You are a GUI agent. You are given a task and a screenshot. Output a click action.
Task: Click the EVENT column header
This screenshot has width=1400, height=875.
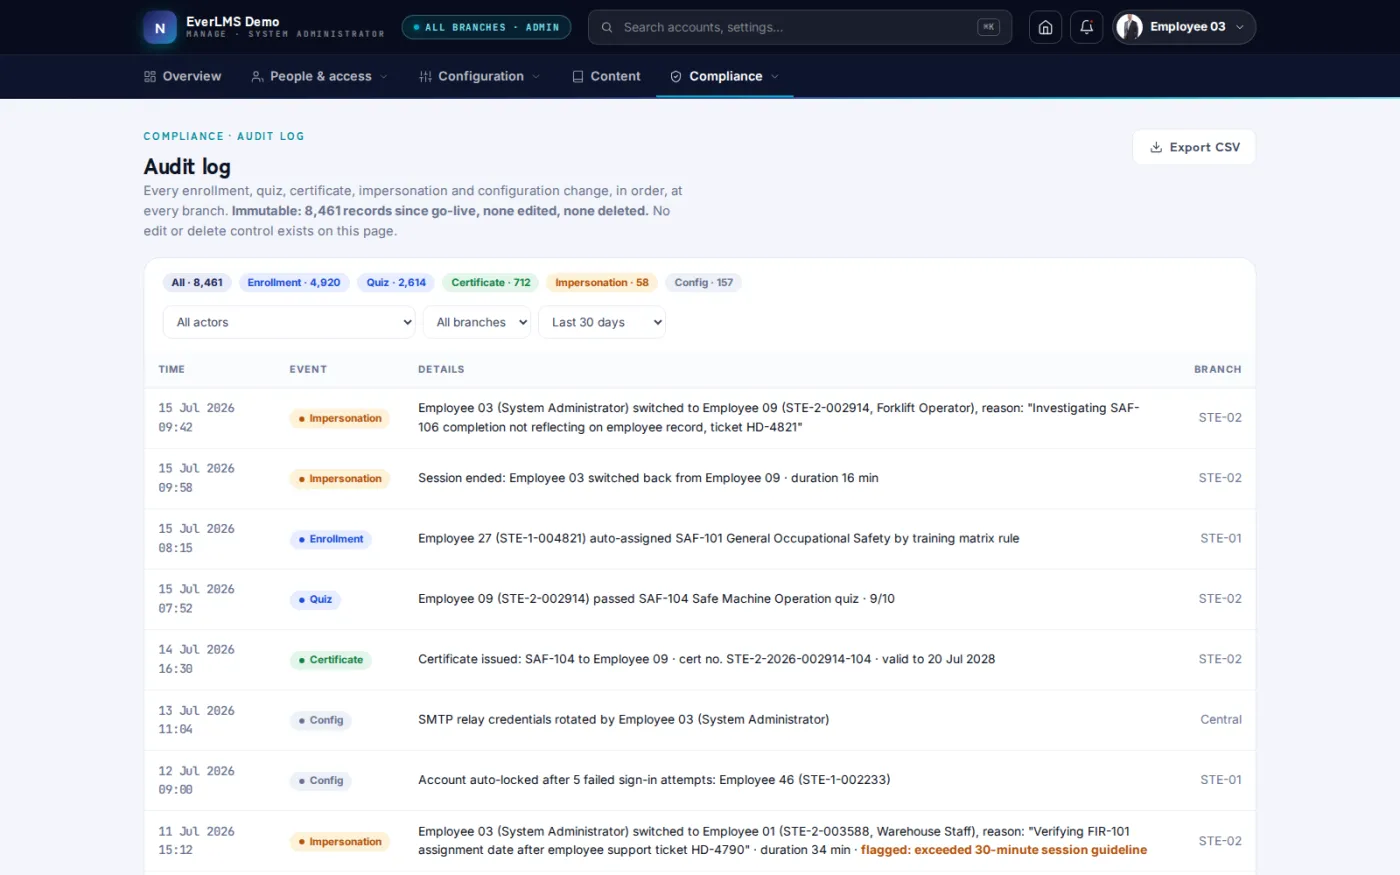[308, 369]
